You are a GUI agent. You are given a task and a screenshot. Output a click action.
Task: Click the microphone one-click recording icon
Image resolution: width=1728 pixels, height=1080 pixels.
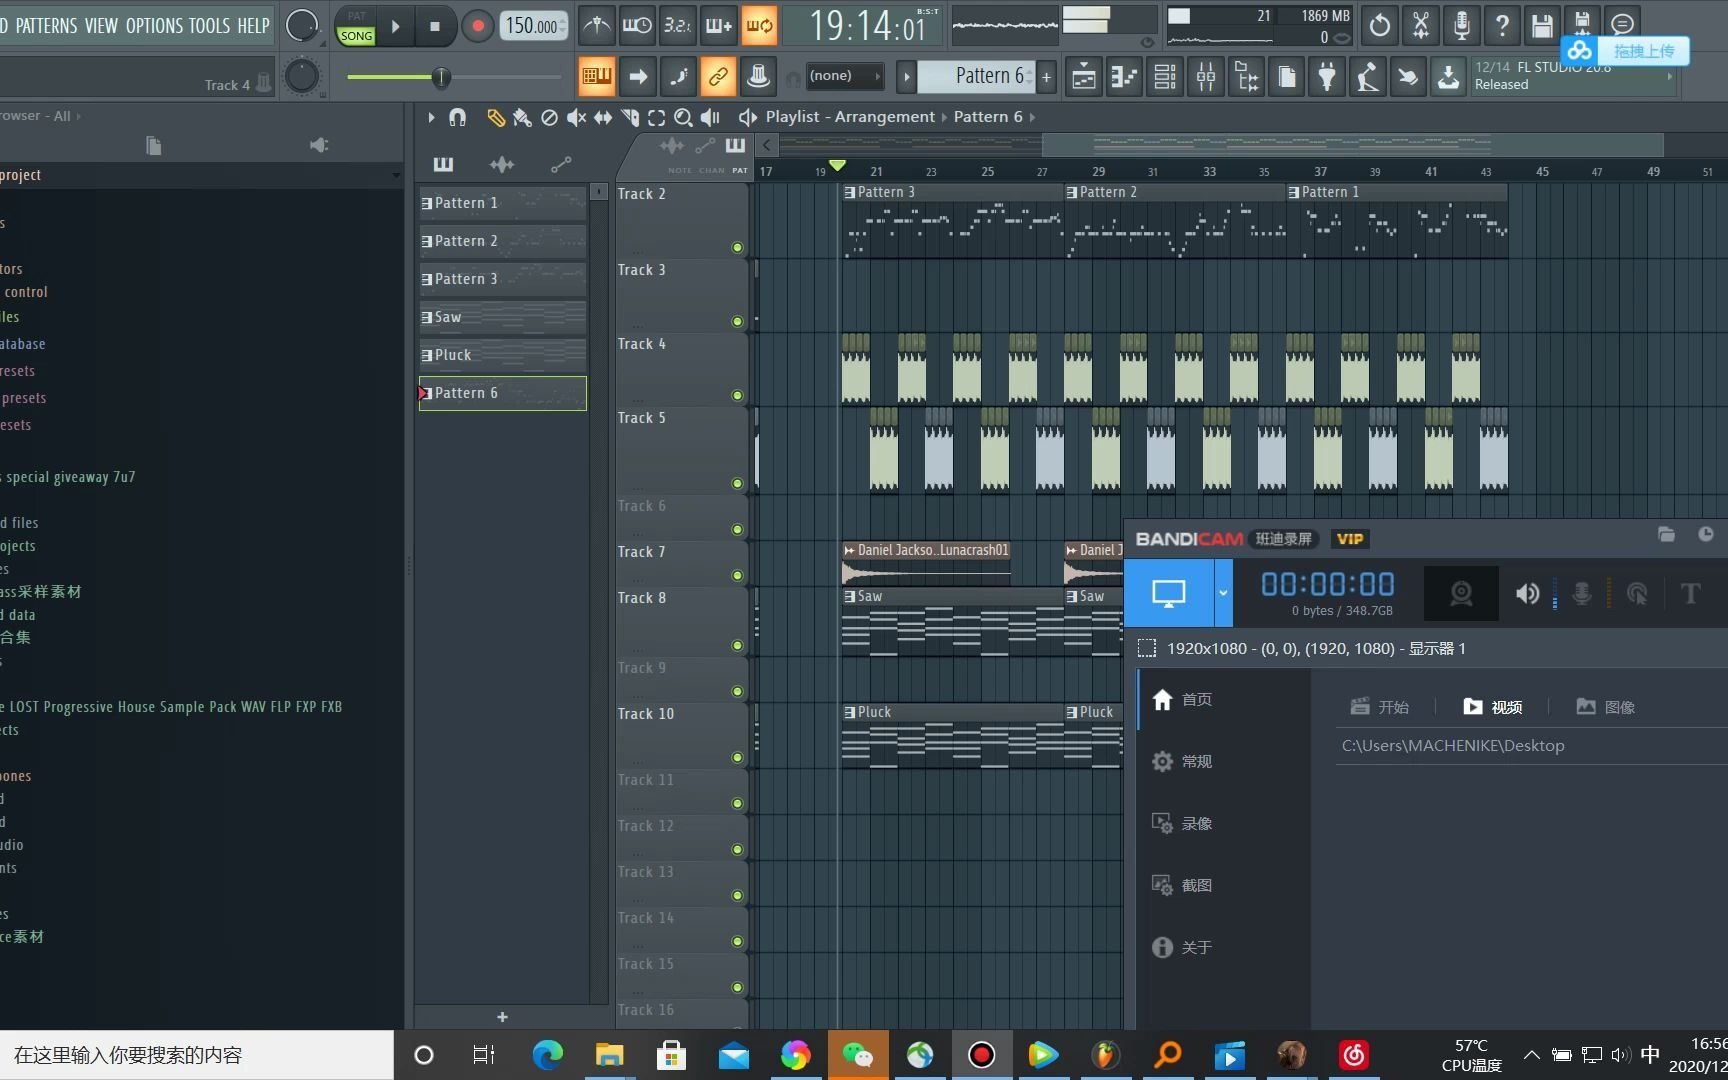pyautogui.click(x=1461, y=25)
